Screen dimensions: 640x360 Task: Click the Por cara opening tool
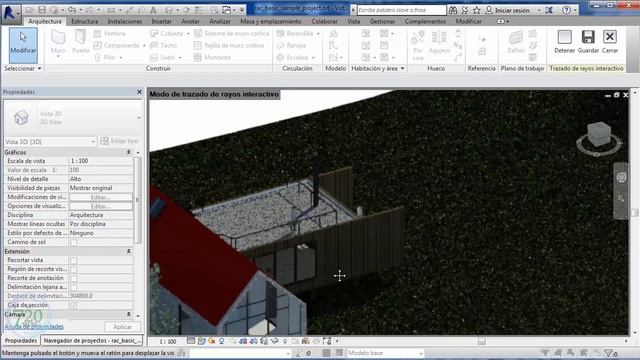pos(418,46)
